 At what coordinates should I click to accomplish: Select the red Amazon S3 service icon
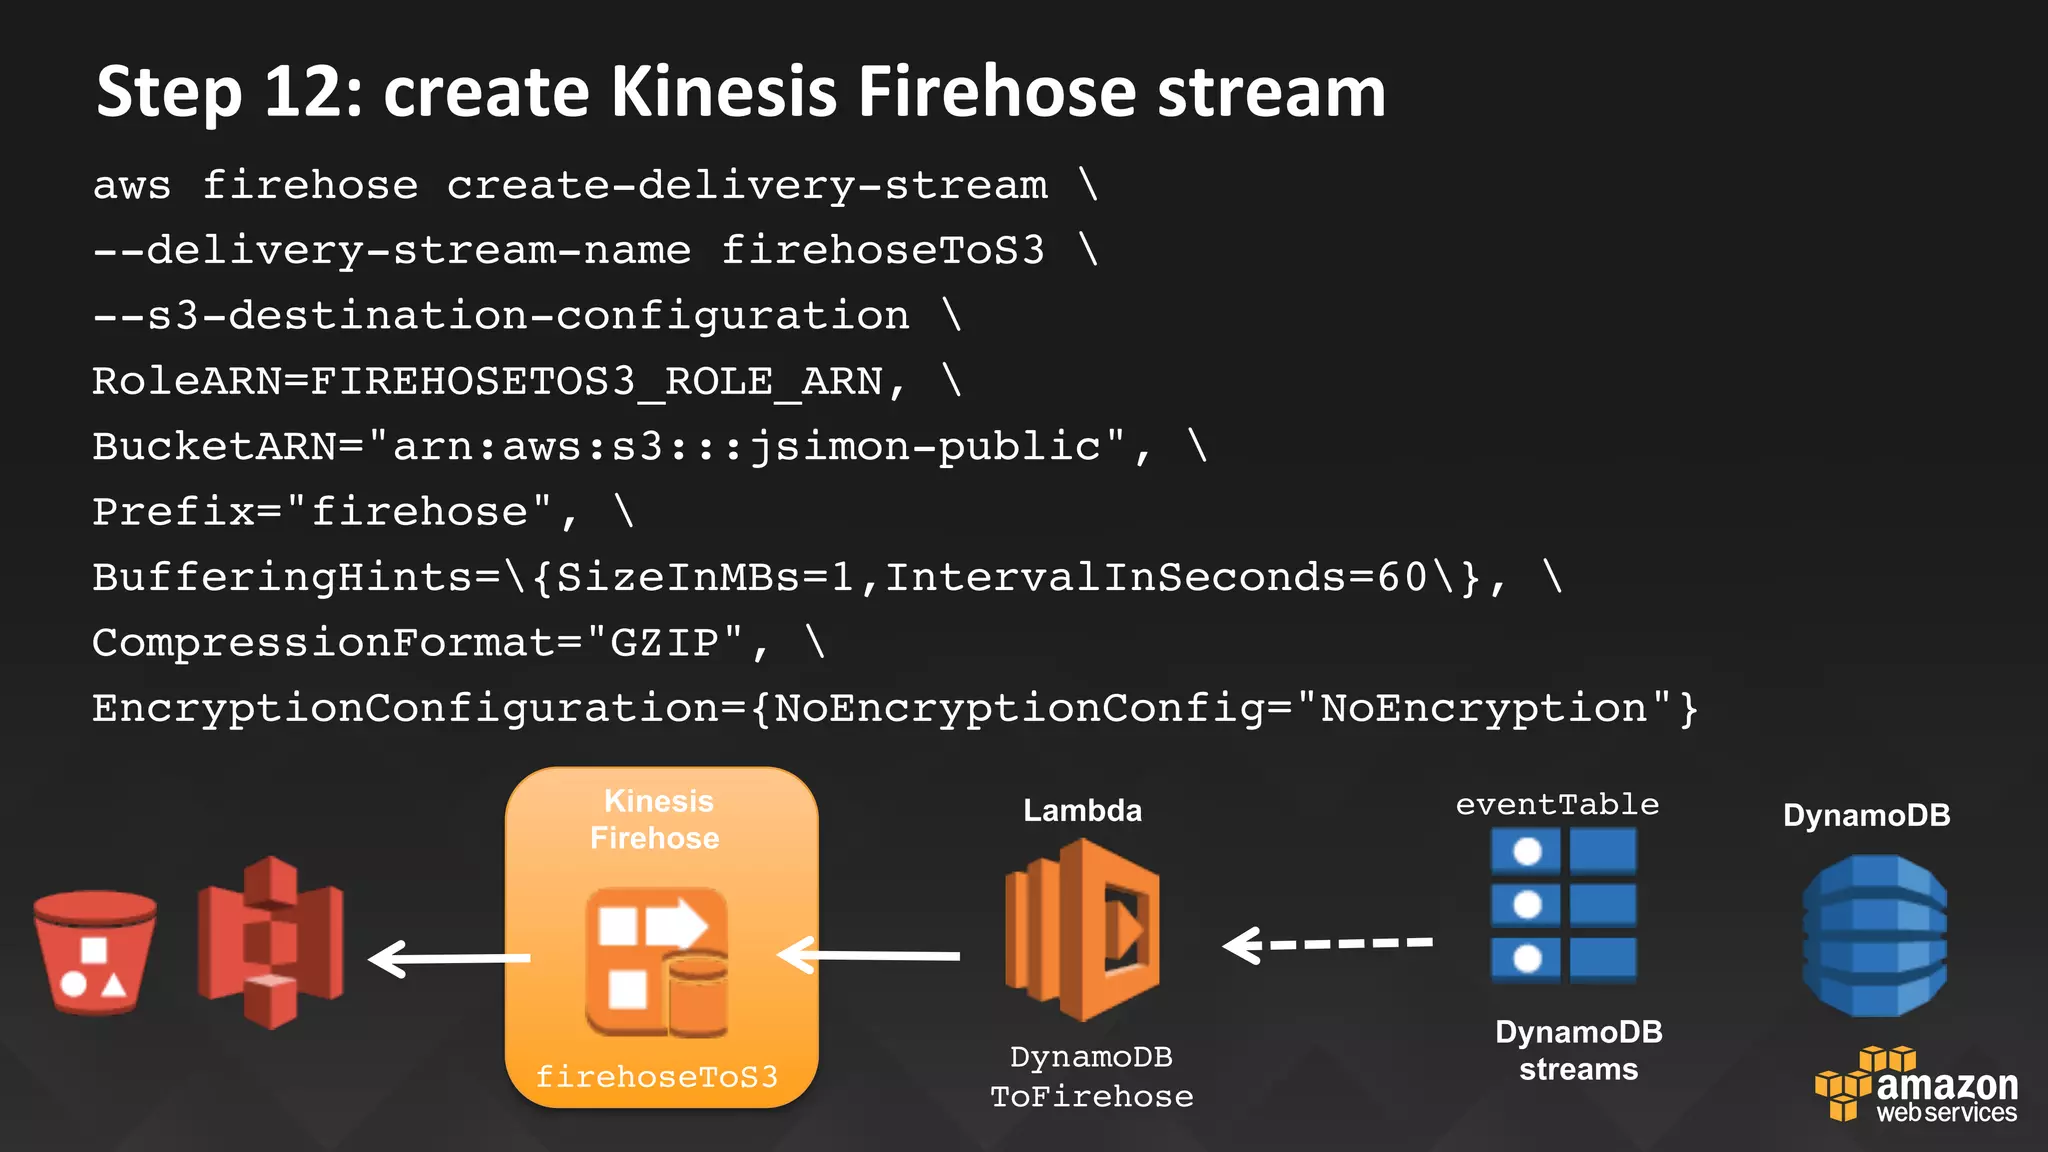[x=270, y=942]
